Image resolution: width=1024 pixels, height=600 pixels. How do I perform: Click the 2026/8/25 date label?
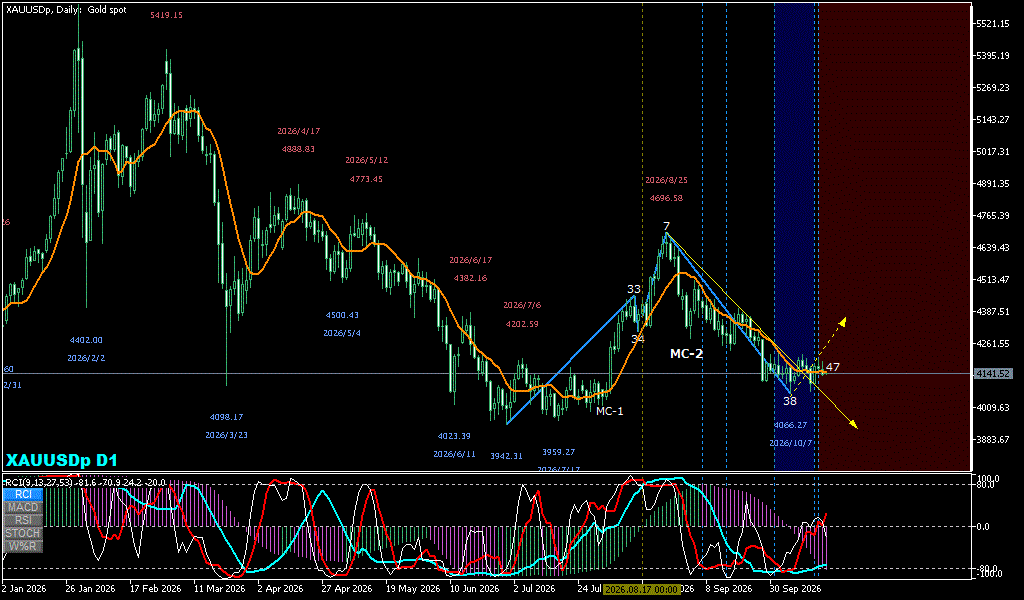(x=666, y=180)
